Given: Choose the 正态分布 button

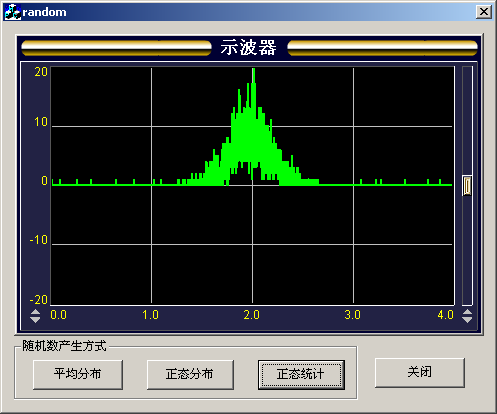Looking at the screenshot, I should click(x=190, y=374).
